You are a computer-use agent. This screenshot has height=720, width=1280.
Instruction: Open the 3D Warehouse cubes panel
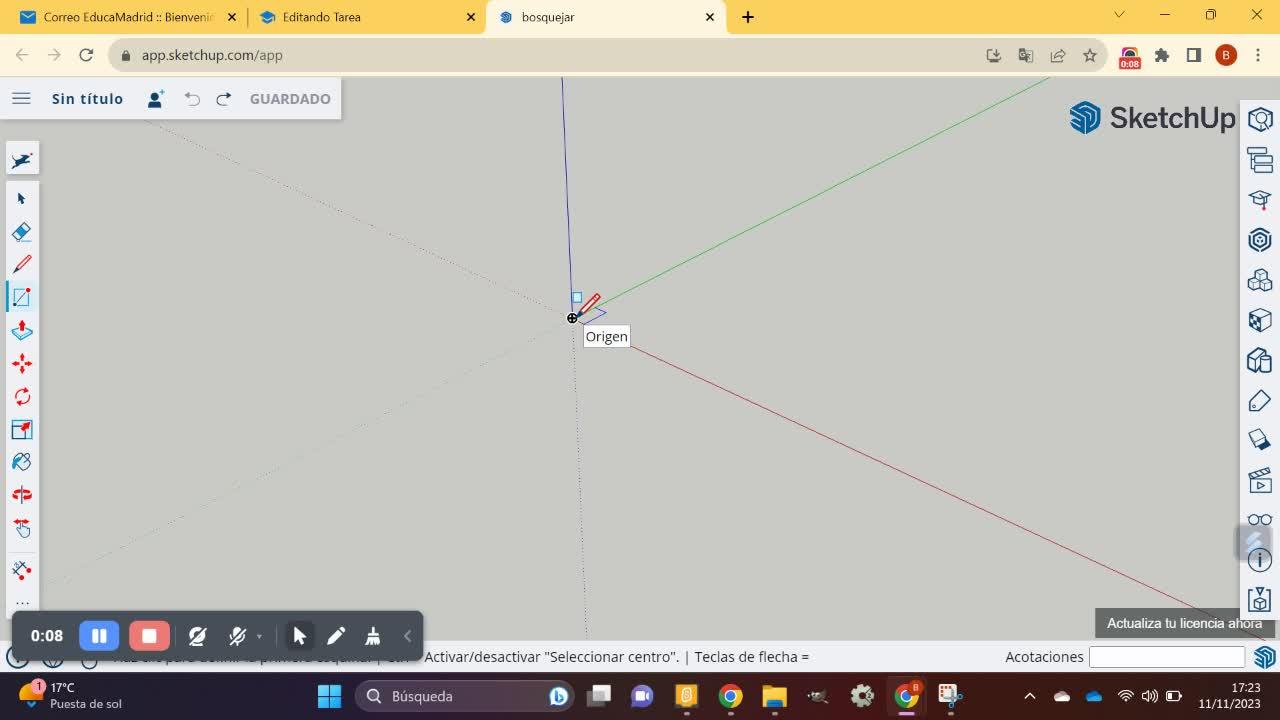(x=1260, y=279)
